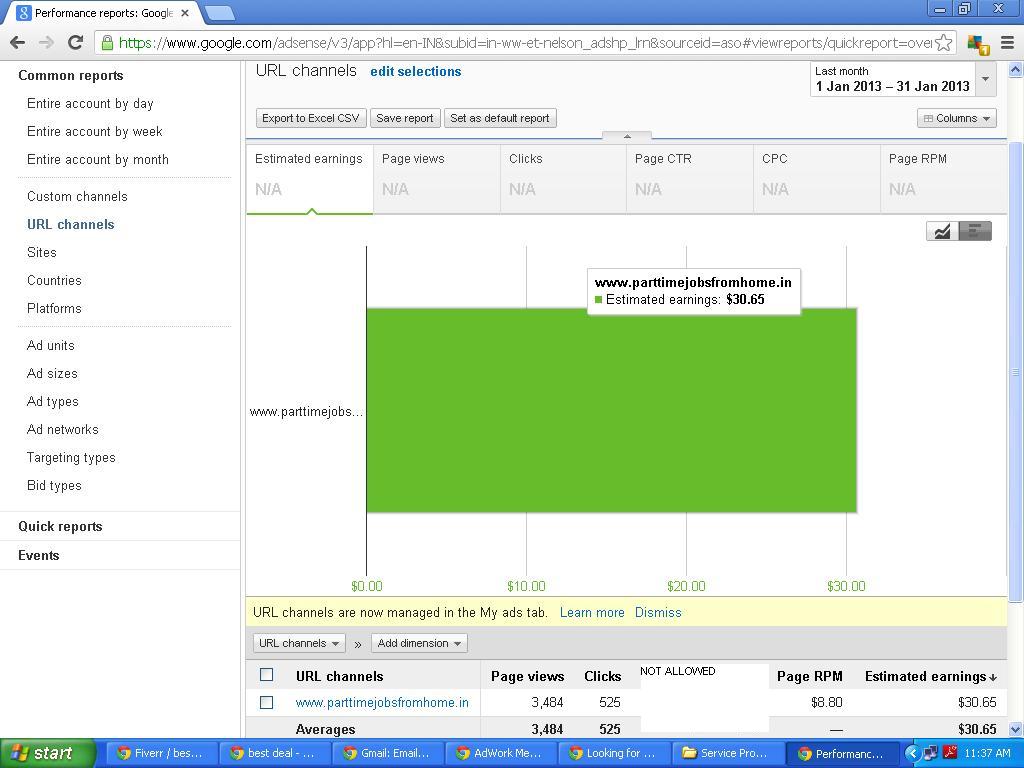Click the browser back arrow

tap(18, 43)
